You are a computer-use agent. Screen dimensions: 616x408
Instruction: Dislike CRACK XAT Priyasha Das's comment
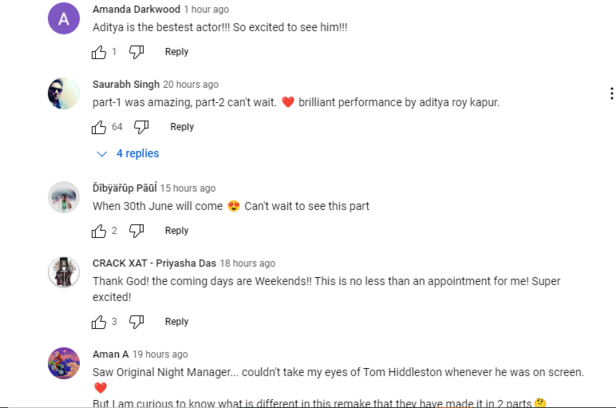[x=137, y=322]
